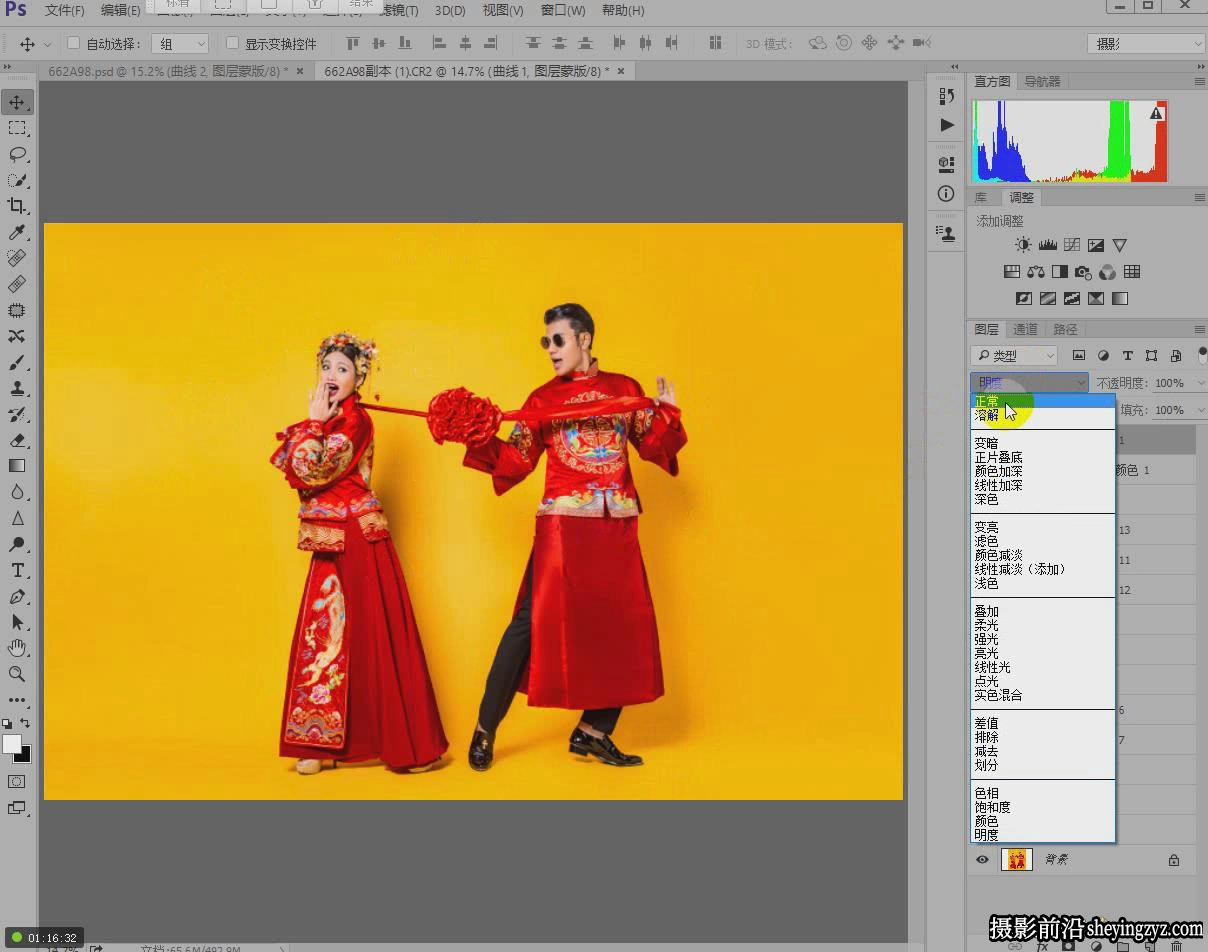Select the Quick Selection tool

click(17, 180)
